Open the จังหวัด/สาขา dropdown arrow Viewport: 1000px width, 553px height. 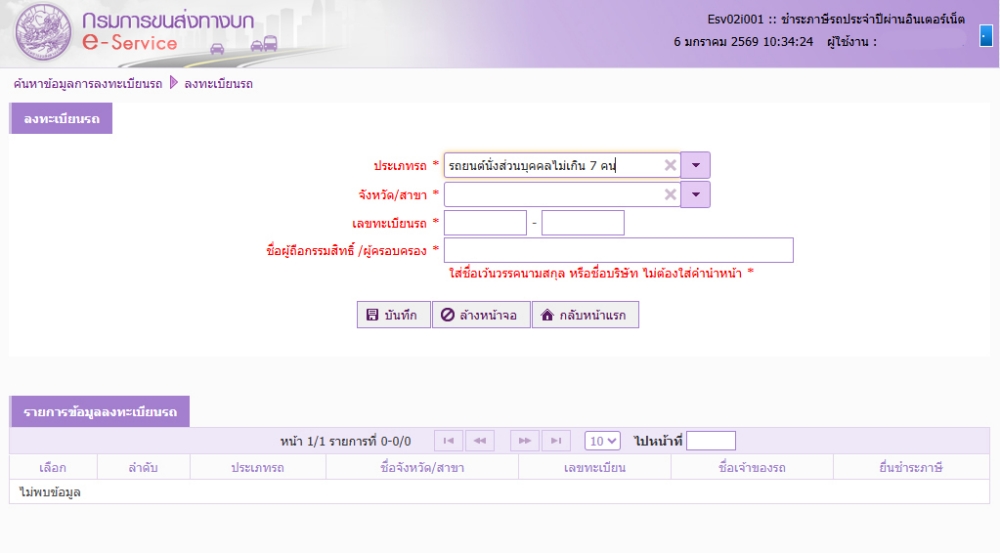pos(695,195)
